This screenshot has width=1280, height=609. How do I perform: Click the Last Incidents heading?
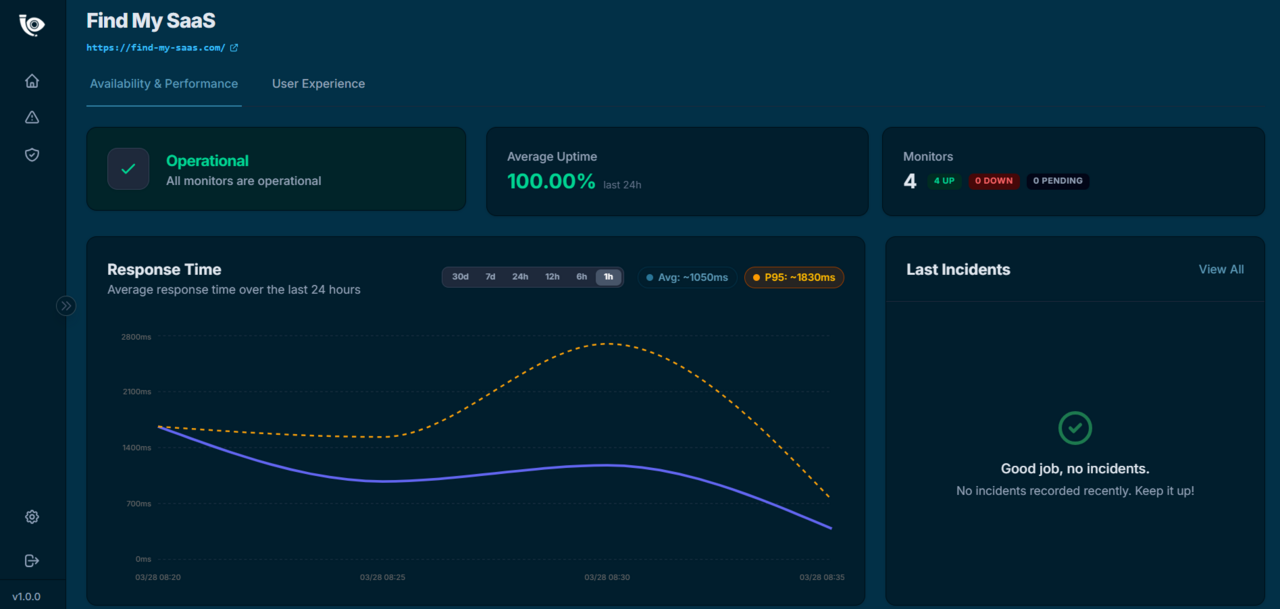click(958, 269)
